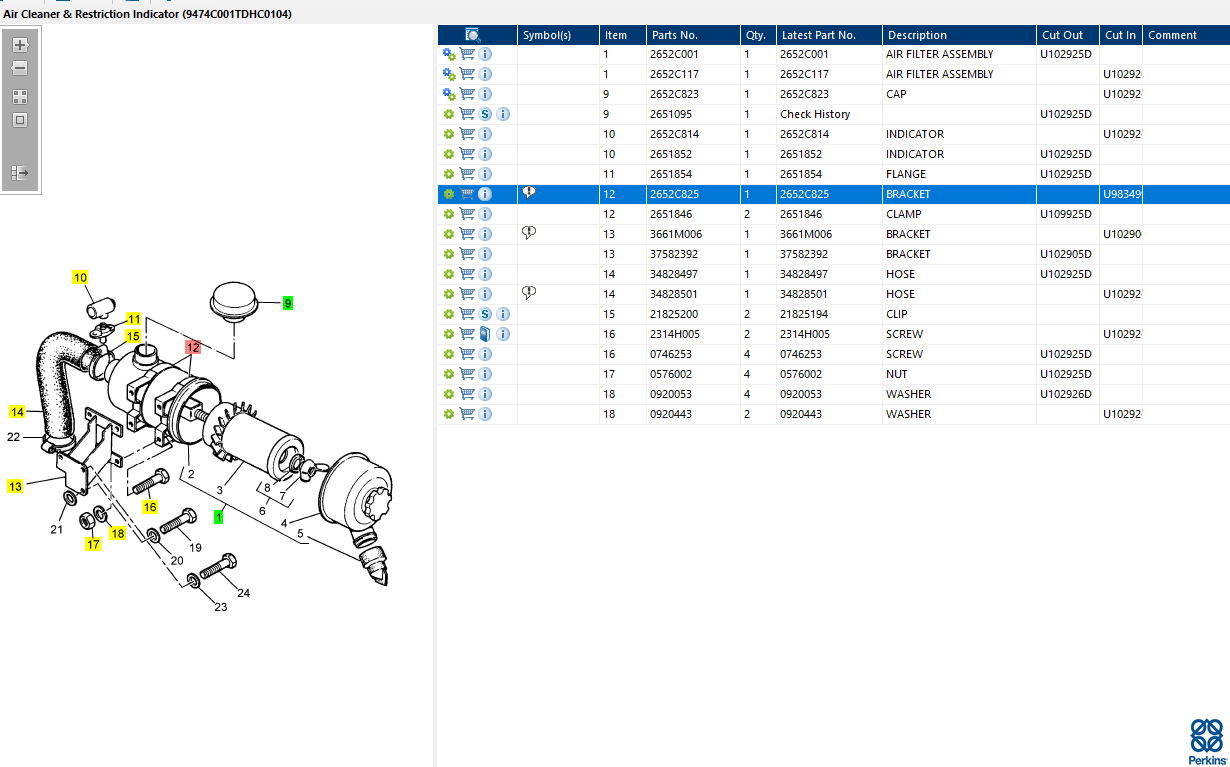Click the search icon in the table header
Screen dimensions: 1230x767
[x=472, y=35]
